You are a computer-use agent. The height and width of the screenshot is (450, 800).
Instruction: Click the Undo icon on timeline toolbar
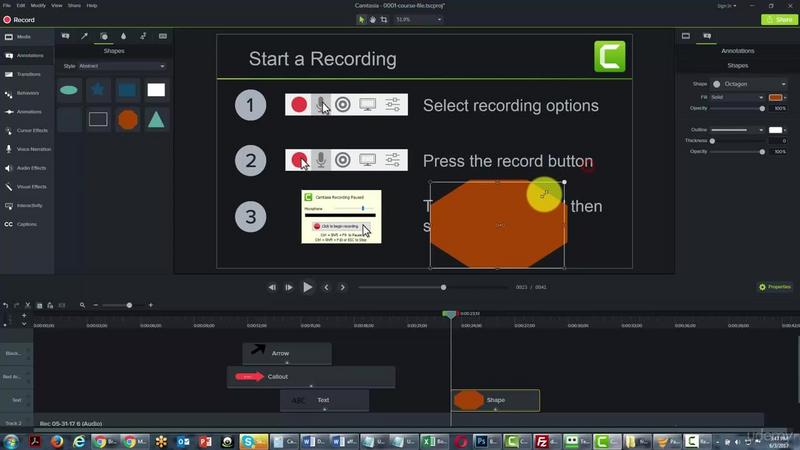coord(6,306)
